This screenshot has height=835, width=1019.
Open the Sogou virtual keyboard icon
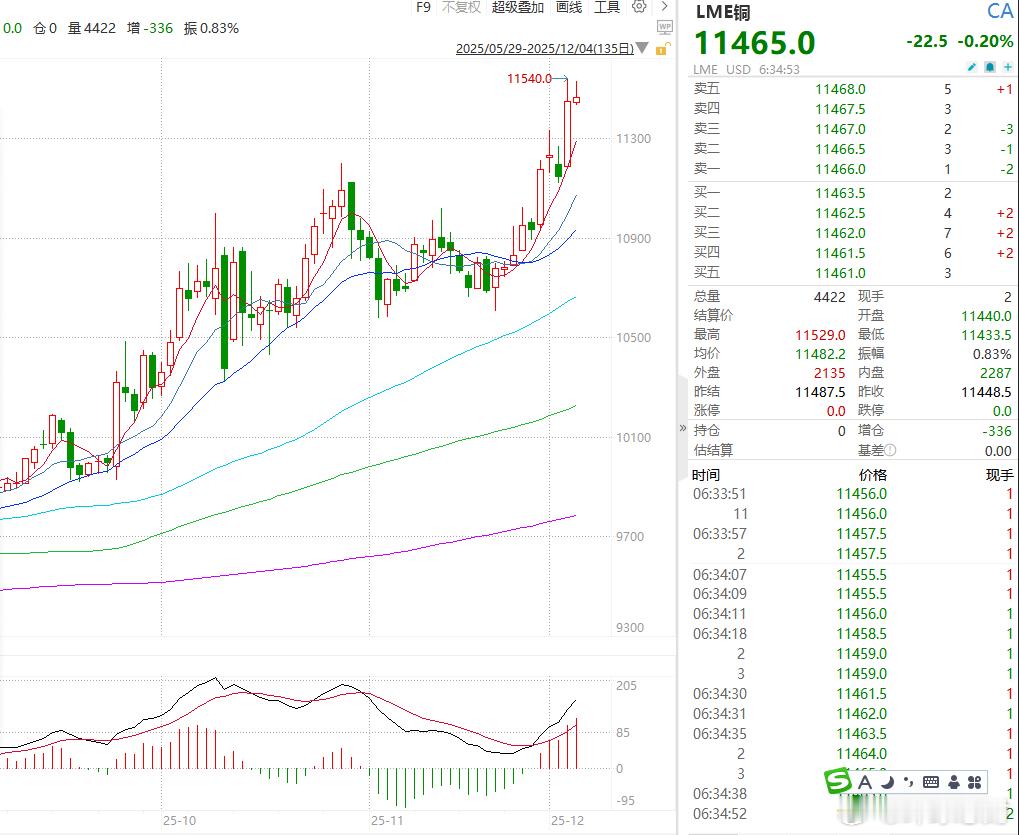(x=930, y=781)
